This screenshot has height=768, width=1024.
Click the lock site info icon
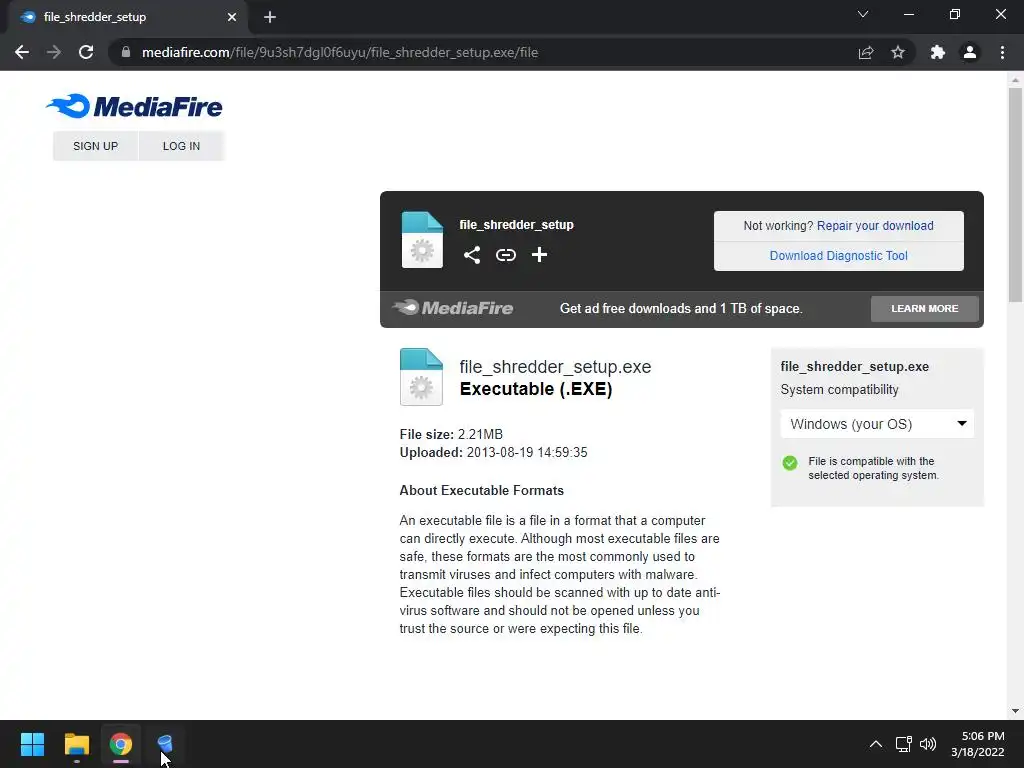click(x=126, y=52)
